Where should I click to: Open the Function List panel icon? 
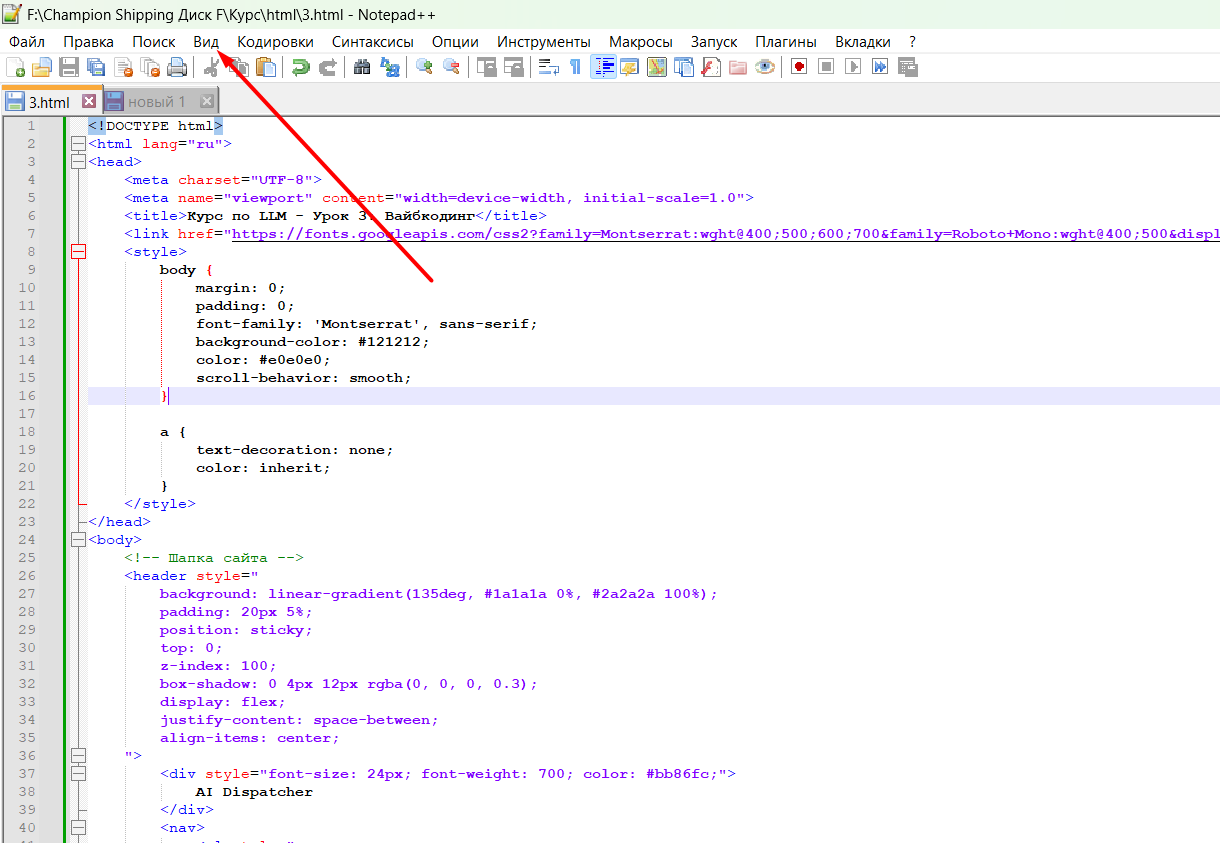pyautogui.click(x=711, y=67)
